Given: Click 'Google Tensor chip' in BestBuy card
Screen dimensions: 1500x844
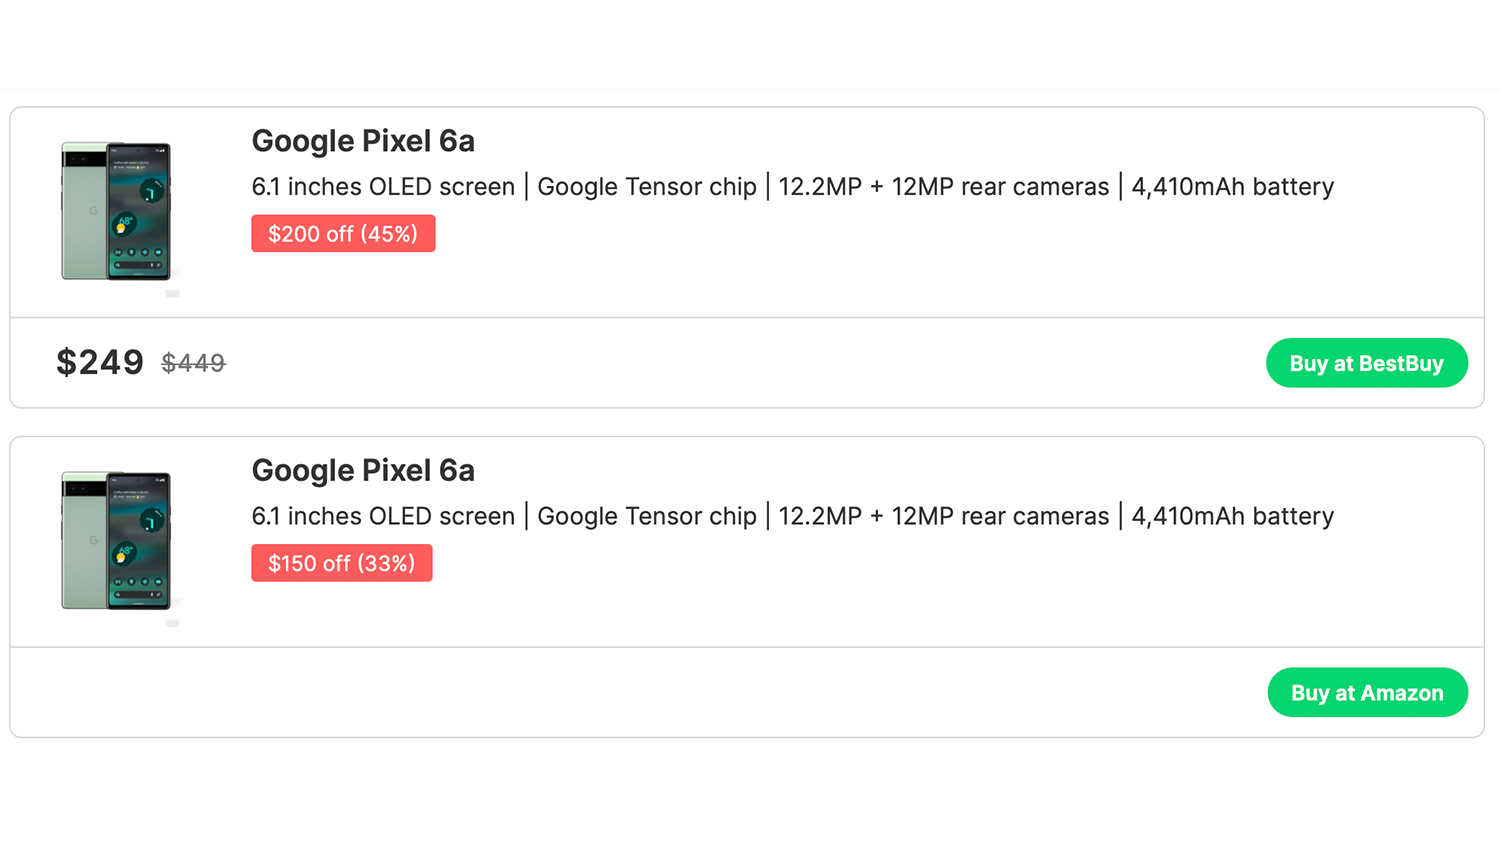Looking at the screenshot, I should (x=647, y=187).
